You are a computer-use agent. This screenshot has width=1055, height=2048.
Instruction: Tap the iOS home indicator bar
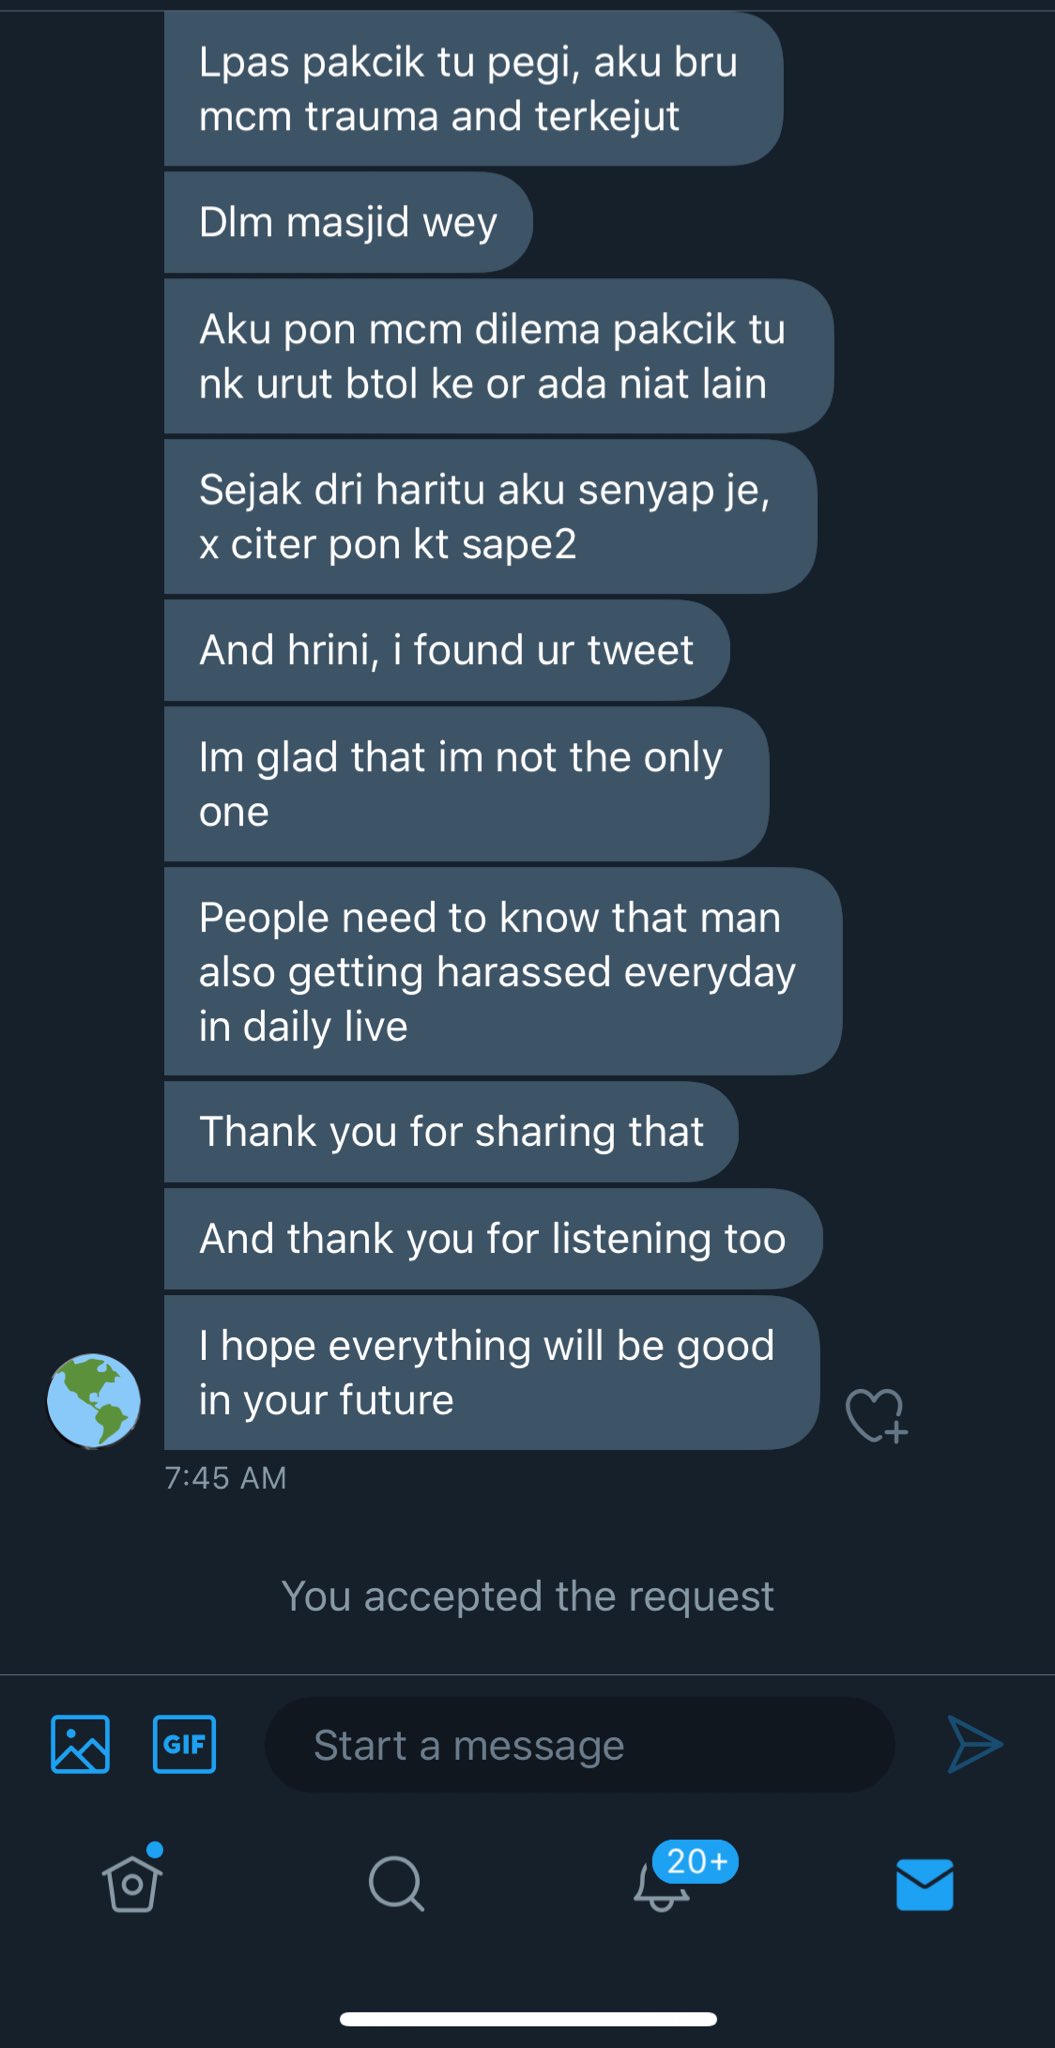[528, 2019]
